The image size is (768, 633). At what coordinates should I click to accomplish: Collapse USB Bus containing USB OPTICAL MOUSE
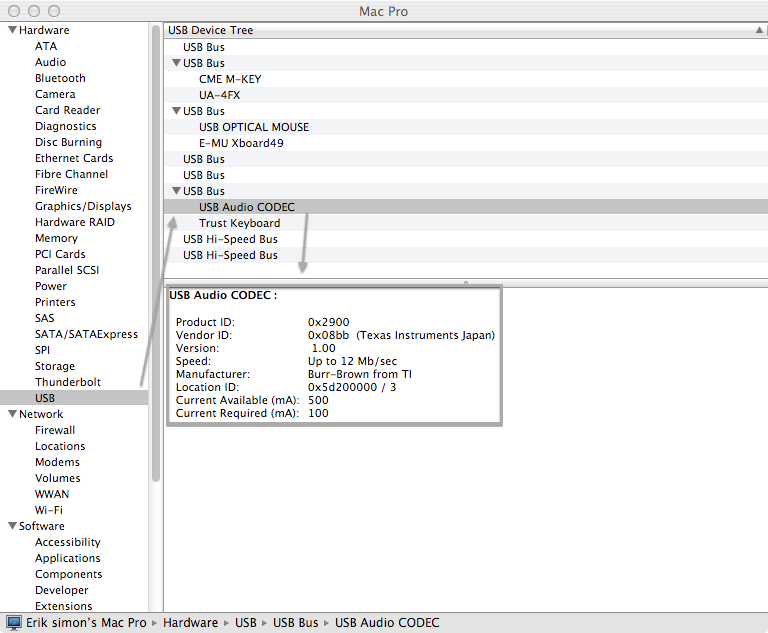tap(176, 111)
